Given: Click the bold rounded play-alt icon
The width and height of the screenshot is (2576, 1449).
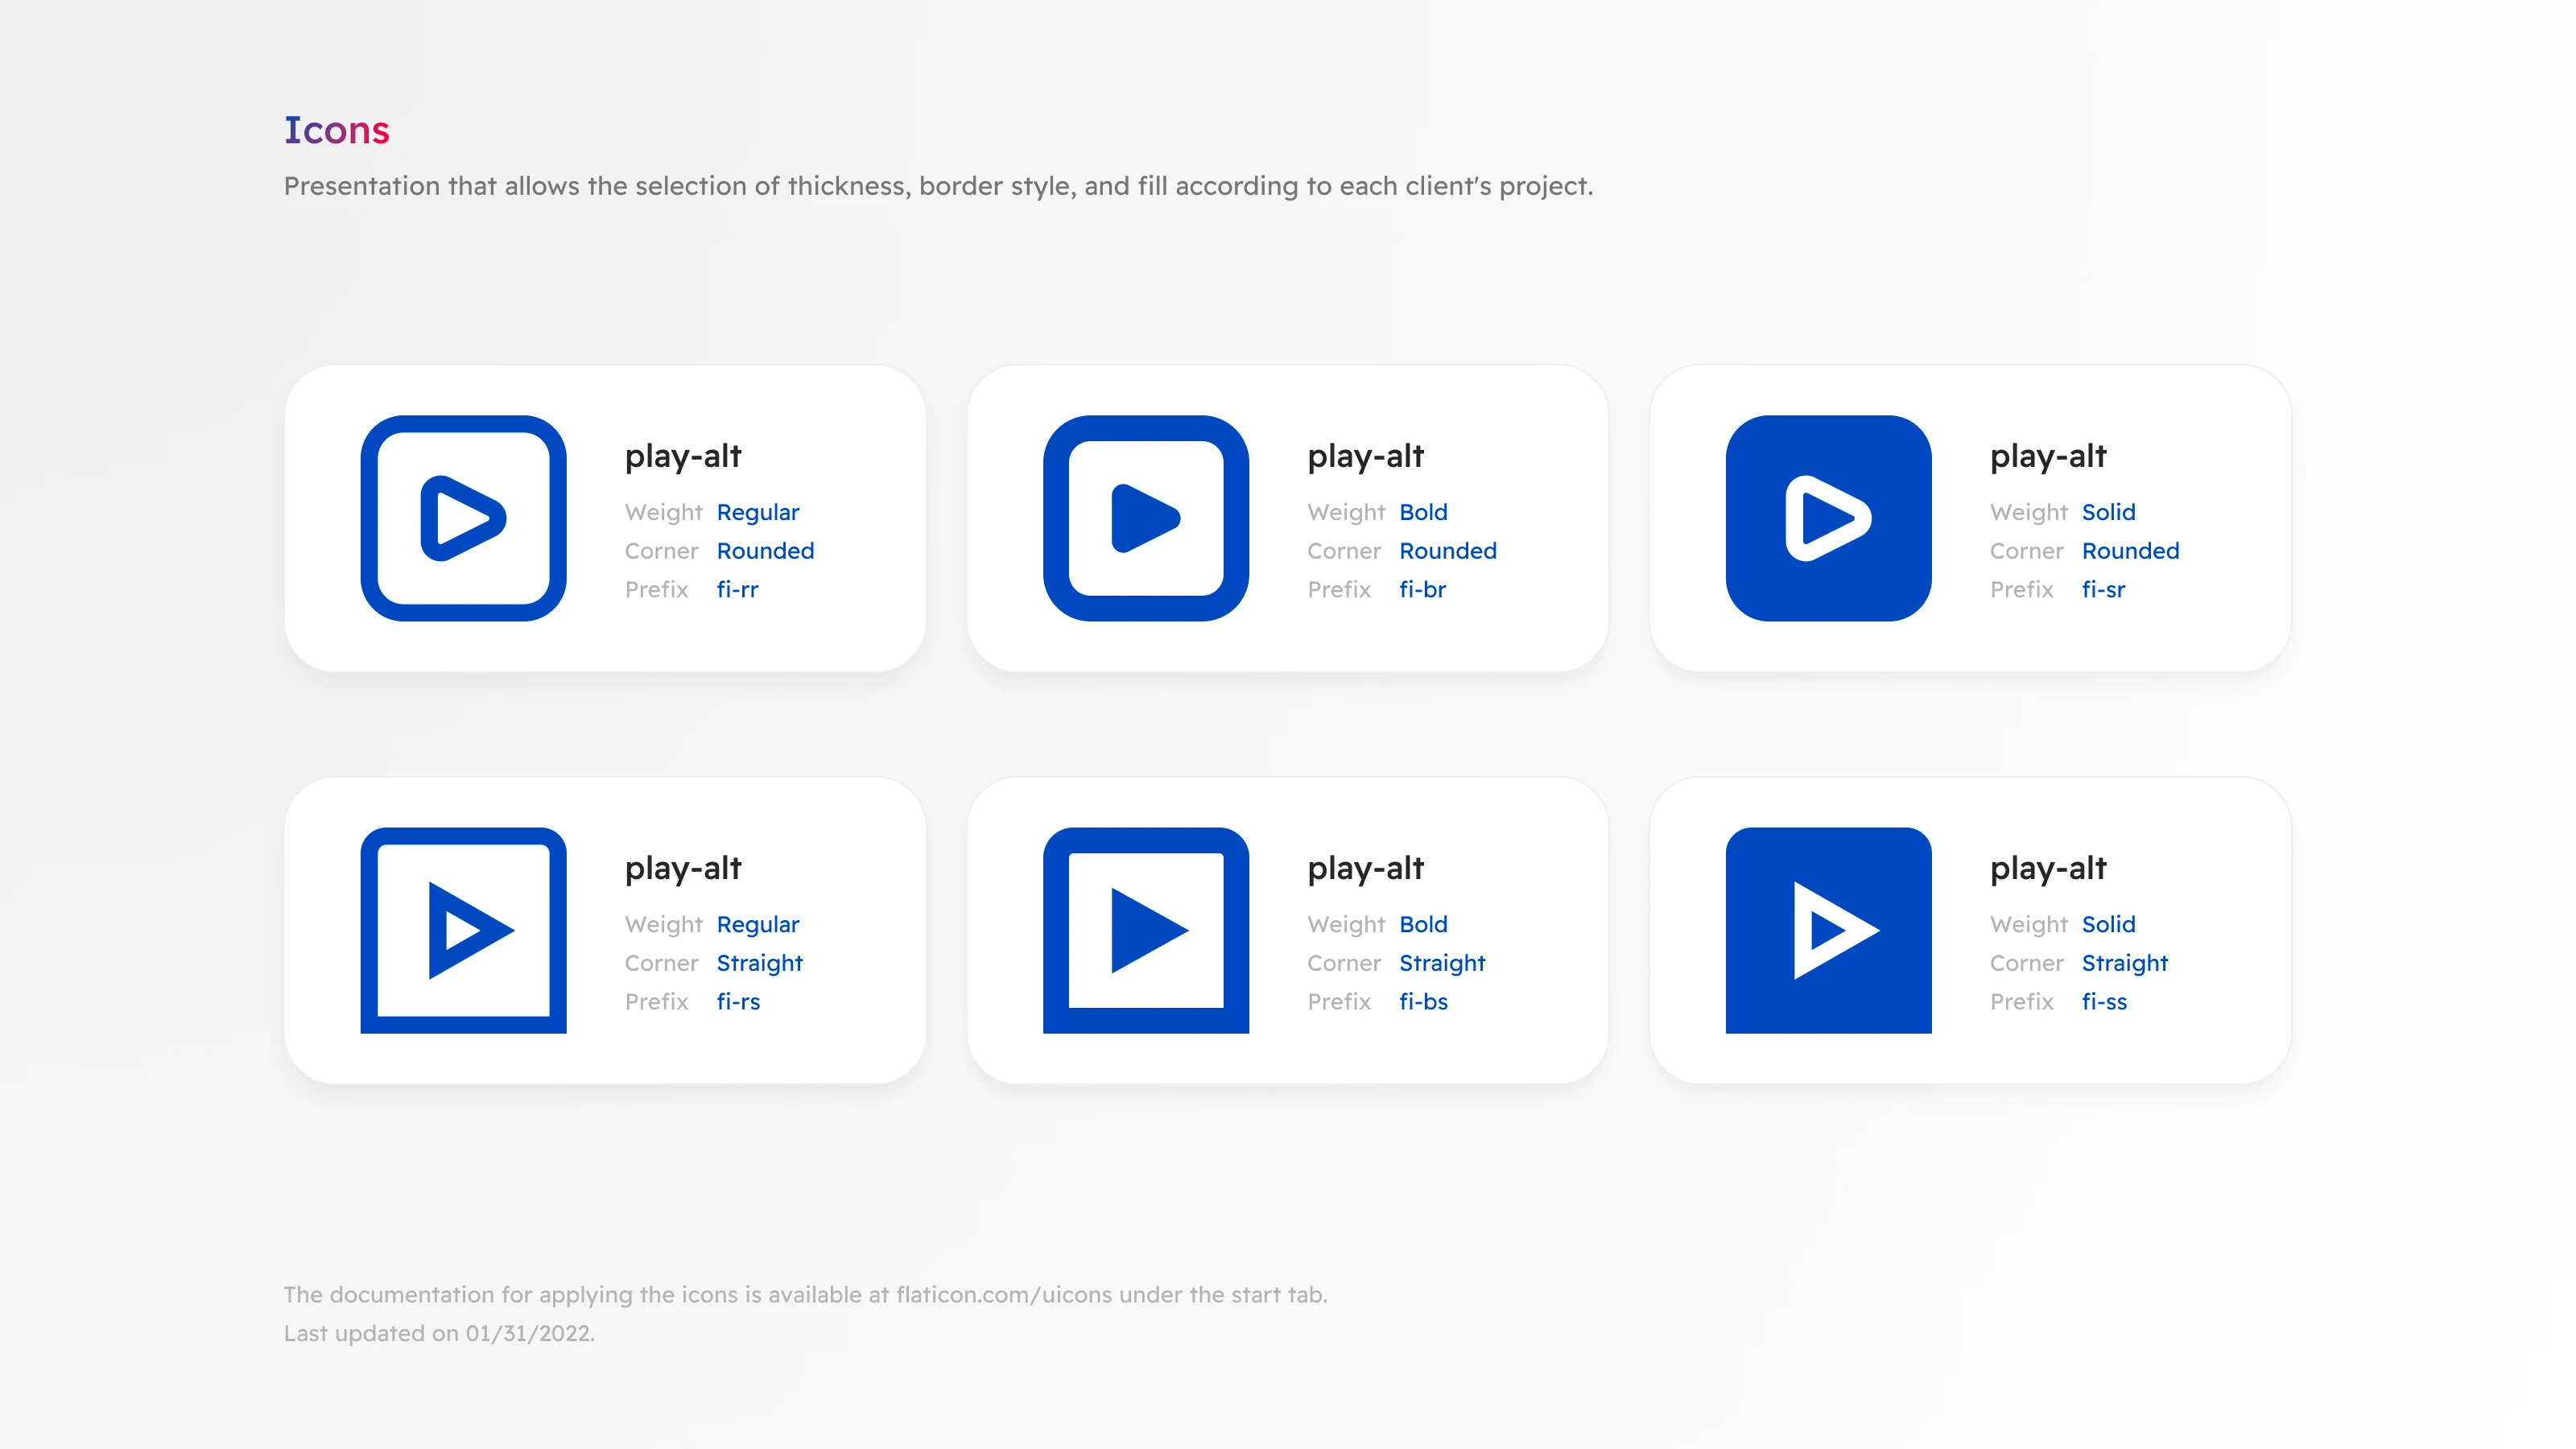Looking at the screenshot, I should [1145, 518].
